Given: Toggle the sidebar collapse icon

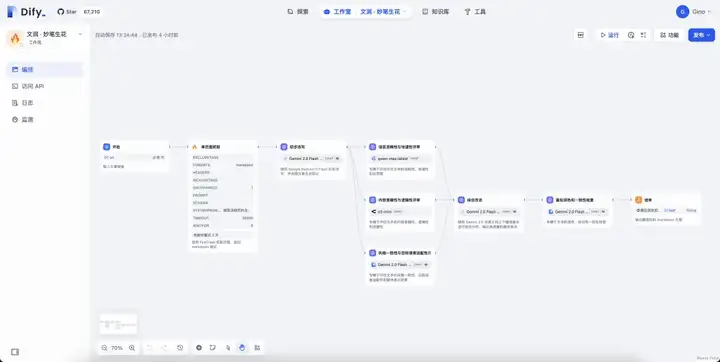Looking at the screenshot, I should [x=15, y=352].
